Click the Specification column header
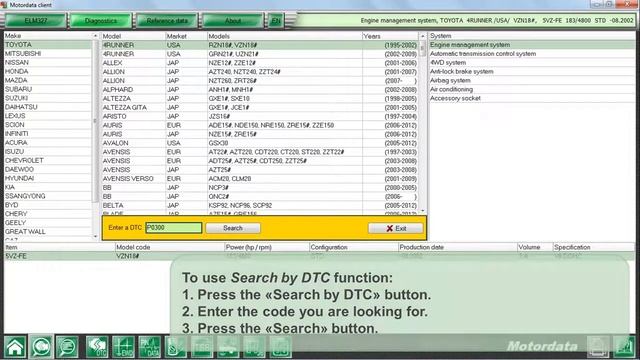This screenshot has height=360, width=640. 594,247
